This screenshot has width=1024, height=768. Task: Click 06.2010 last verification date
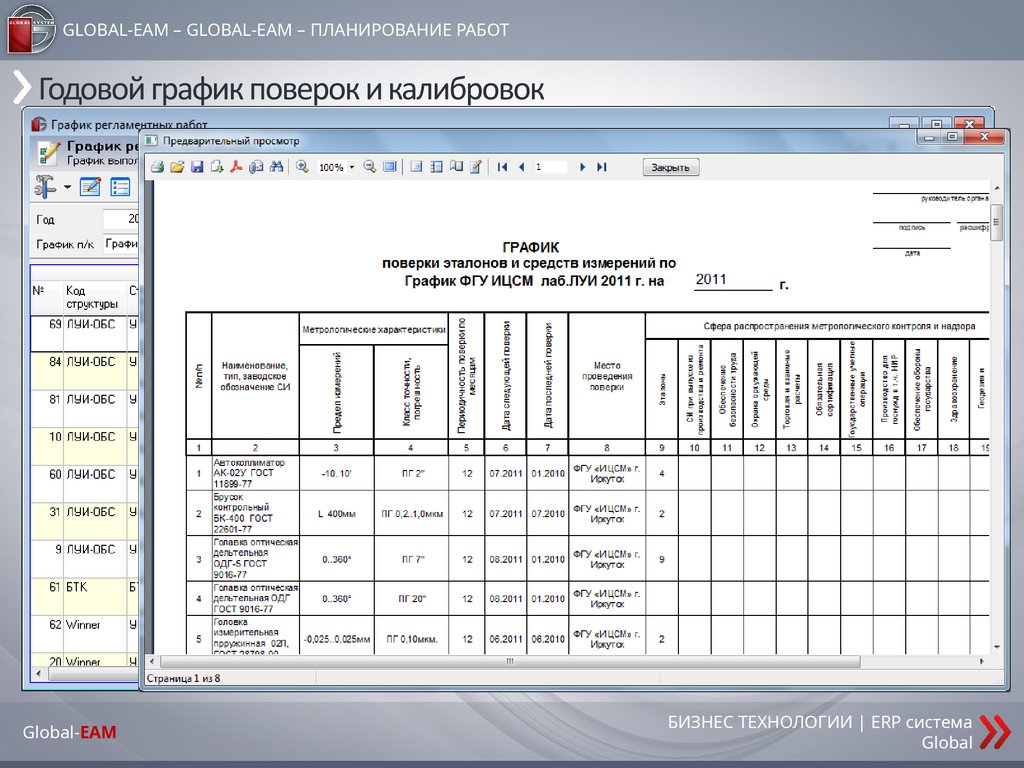[547, 639]
